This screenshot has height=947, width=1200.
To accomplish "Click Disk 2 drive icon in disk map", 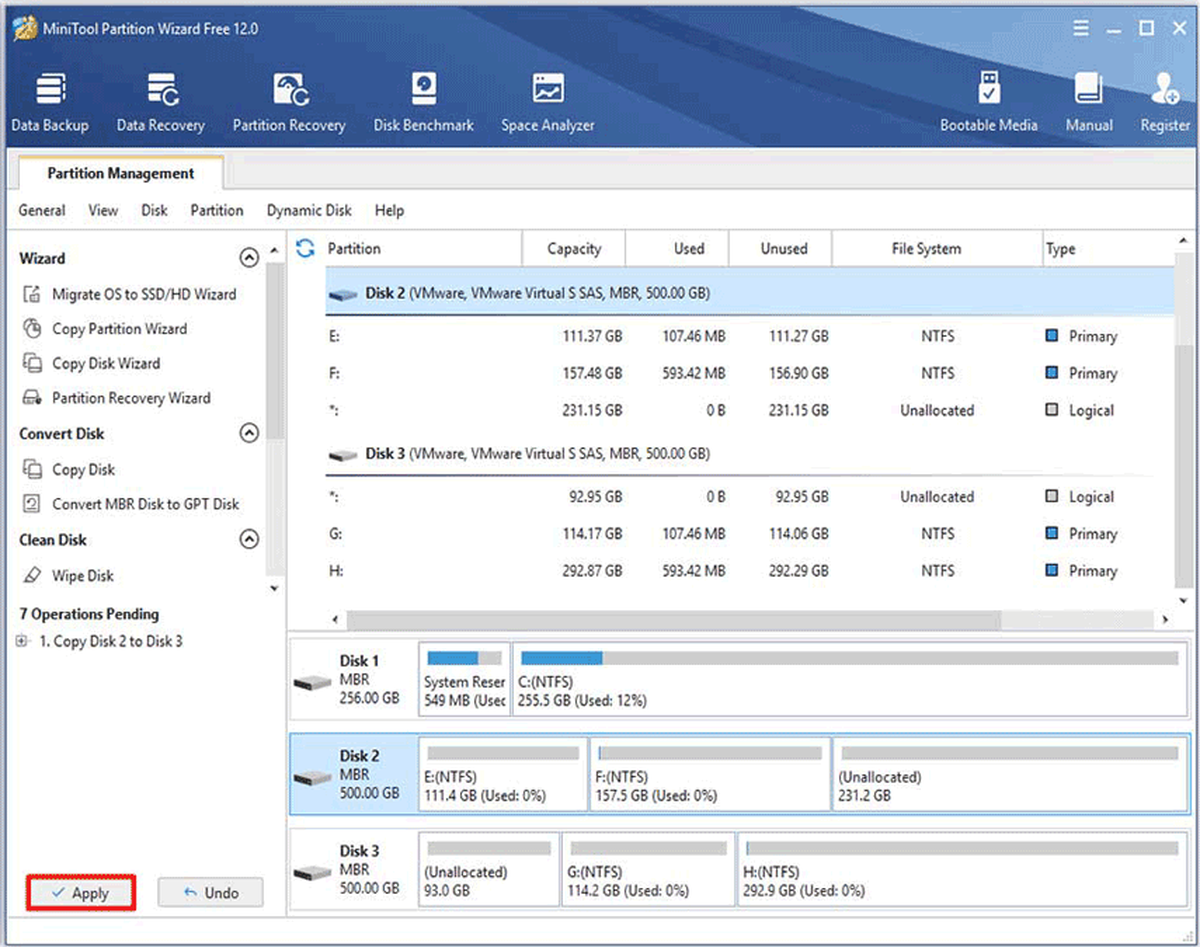I will (312, 777).
